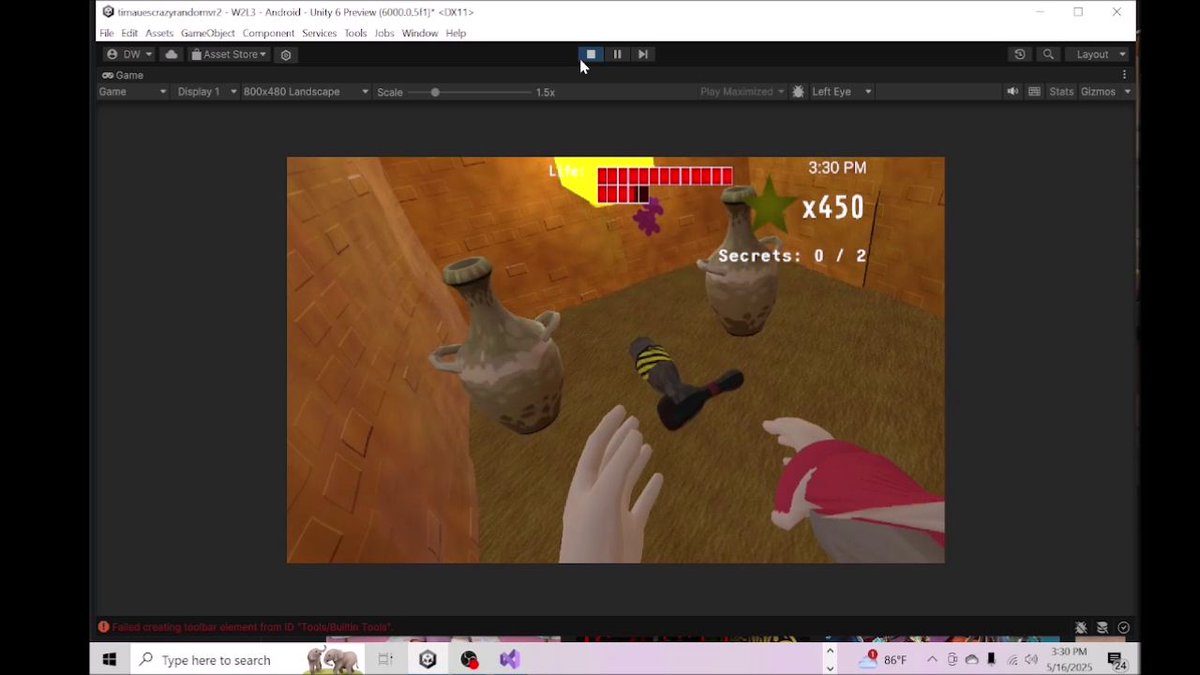Toggle the Stats overlay
This screenshot has width=1200, height=675.
click(x=1061, y=91)
